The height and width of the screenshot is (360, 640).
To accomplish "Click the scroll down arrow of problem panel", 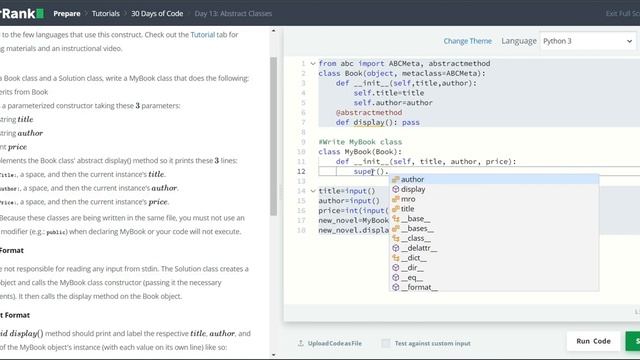I will click(273, 355).
